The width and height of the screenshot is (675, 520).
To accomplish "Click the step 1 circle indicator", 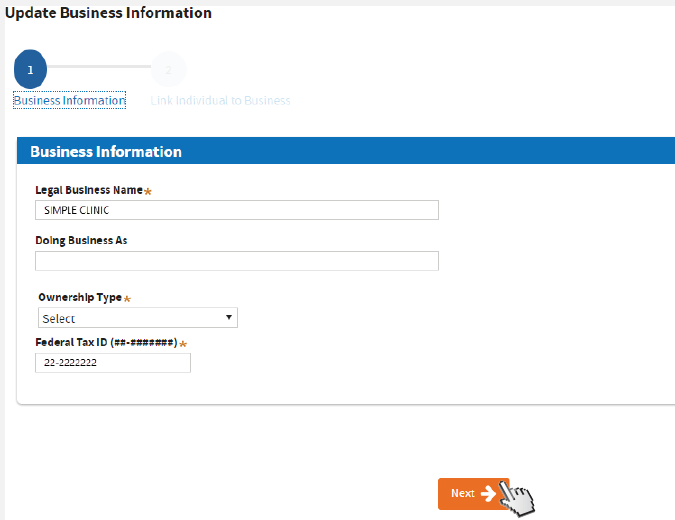I will (30, 69).
